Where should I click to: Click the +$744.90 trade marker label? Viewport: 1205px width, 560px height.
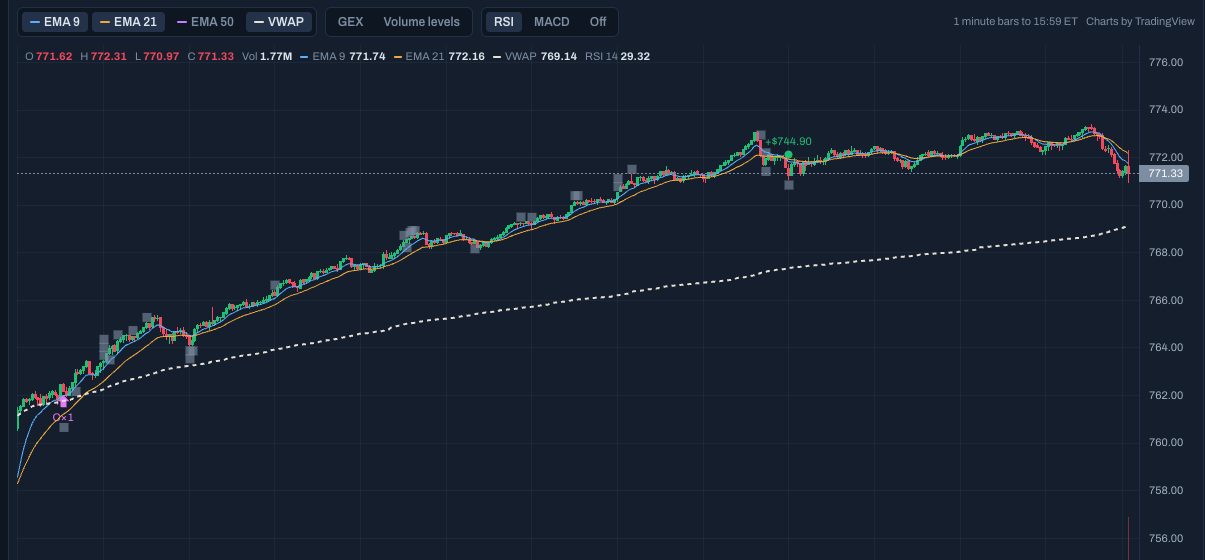(789, 142)
